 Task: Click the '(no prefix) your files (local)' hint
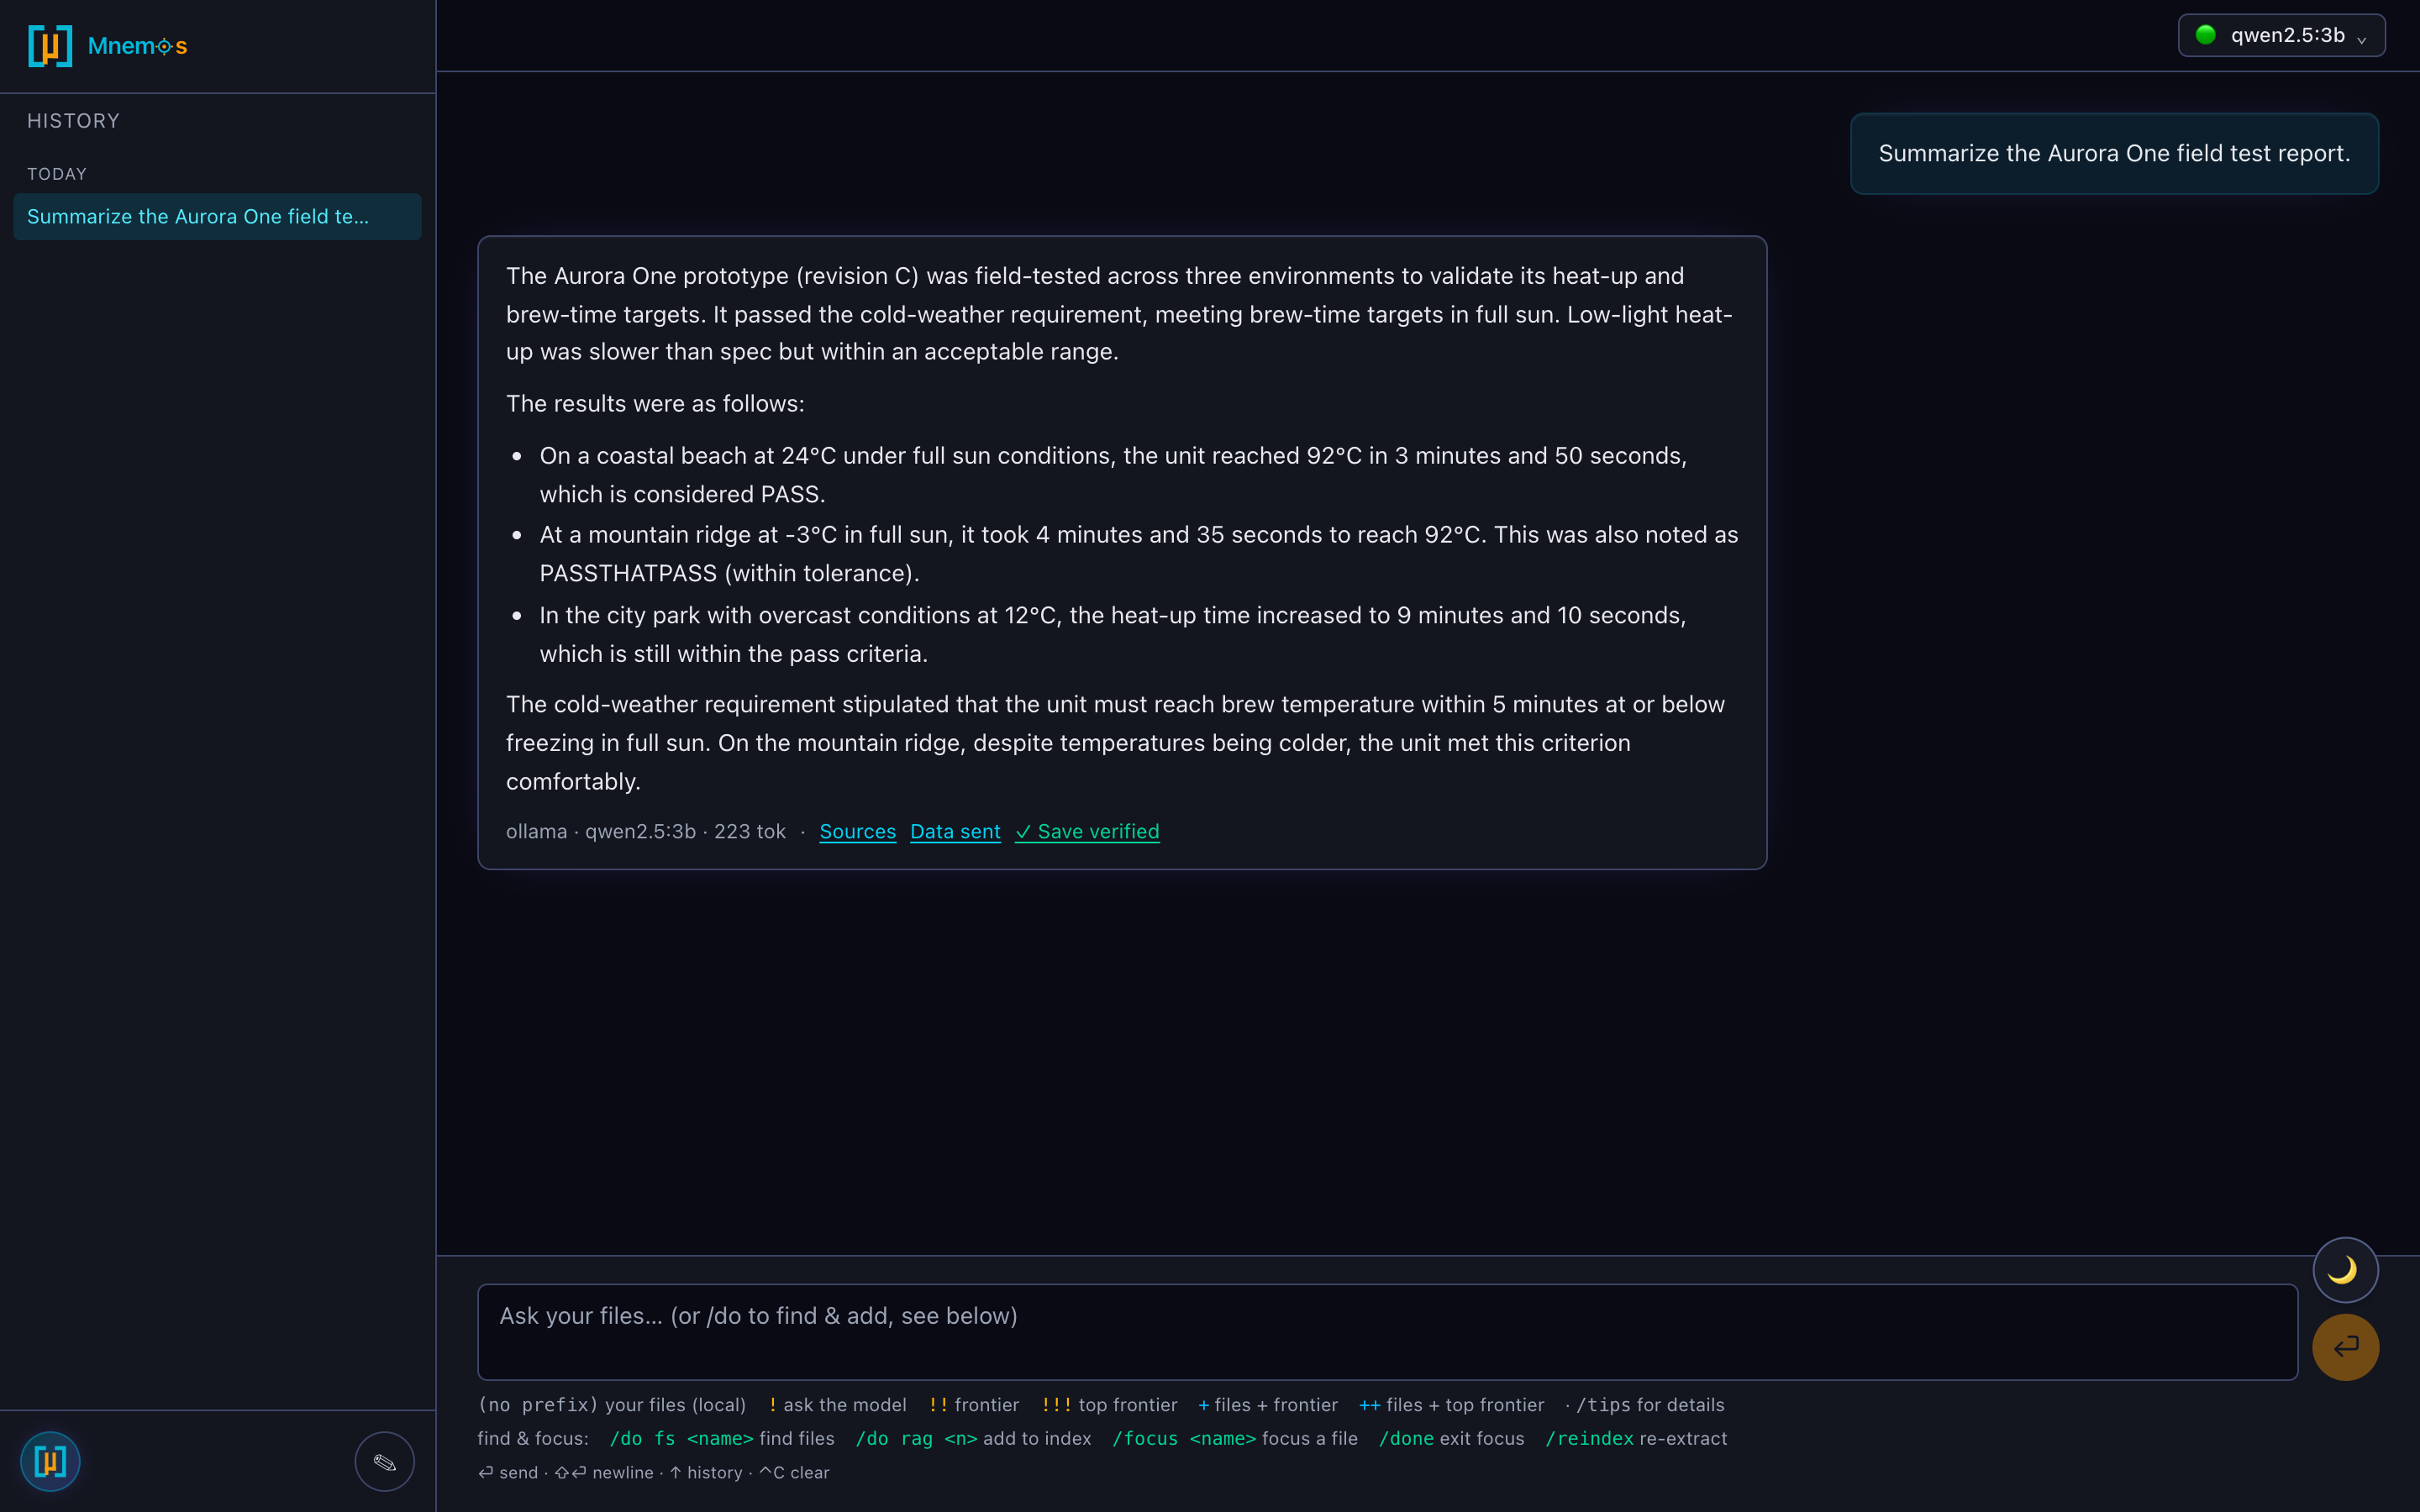point(612,1405)
